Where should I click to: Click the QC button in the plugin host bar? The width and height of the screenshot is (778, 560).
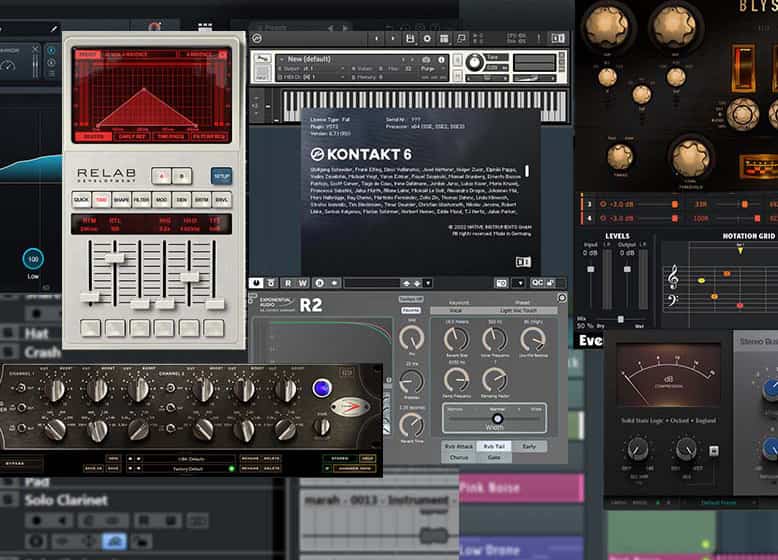537,283
